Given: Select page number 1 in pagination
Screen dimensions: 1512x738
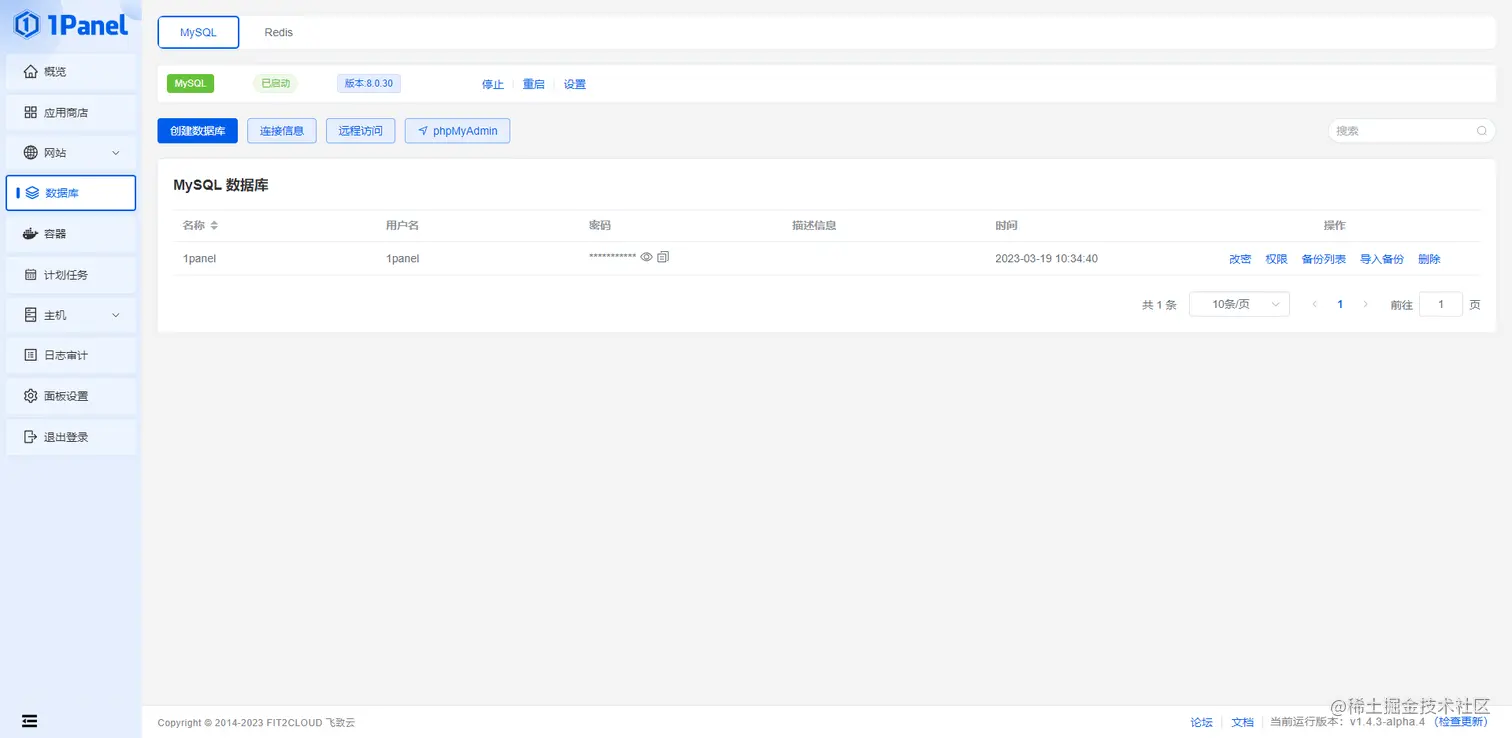Looking at the screenshot, I should (1340, 304).
